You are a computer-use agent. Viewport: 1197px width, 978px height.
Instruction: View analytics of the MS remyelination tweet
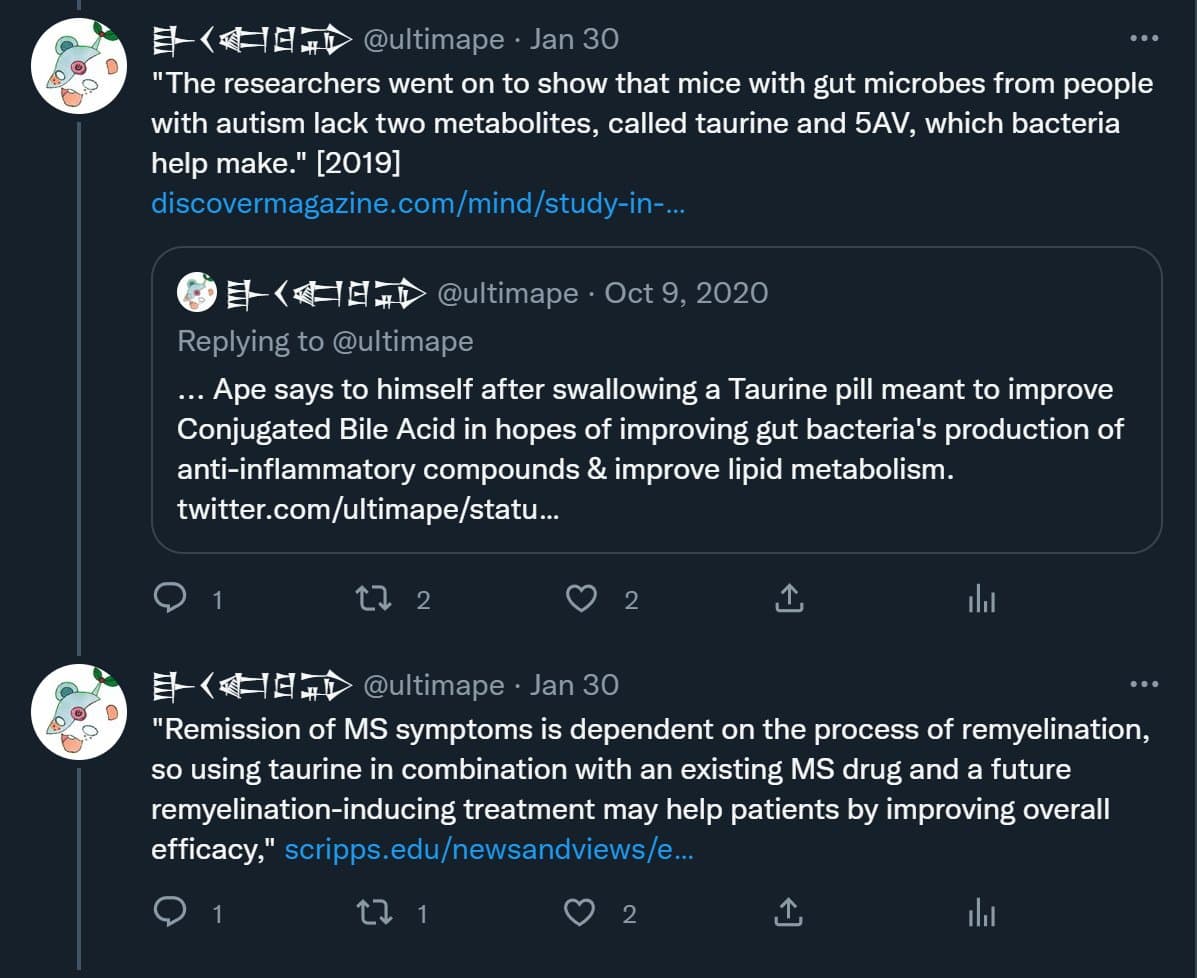tap(982, 913)
